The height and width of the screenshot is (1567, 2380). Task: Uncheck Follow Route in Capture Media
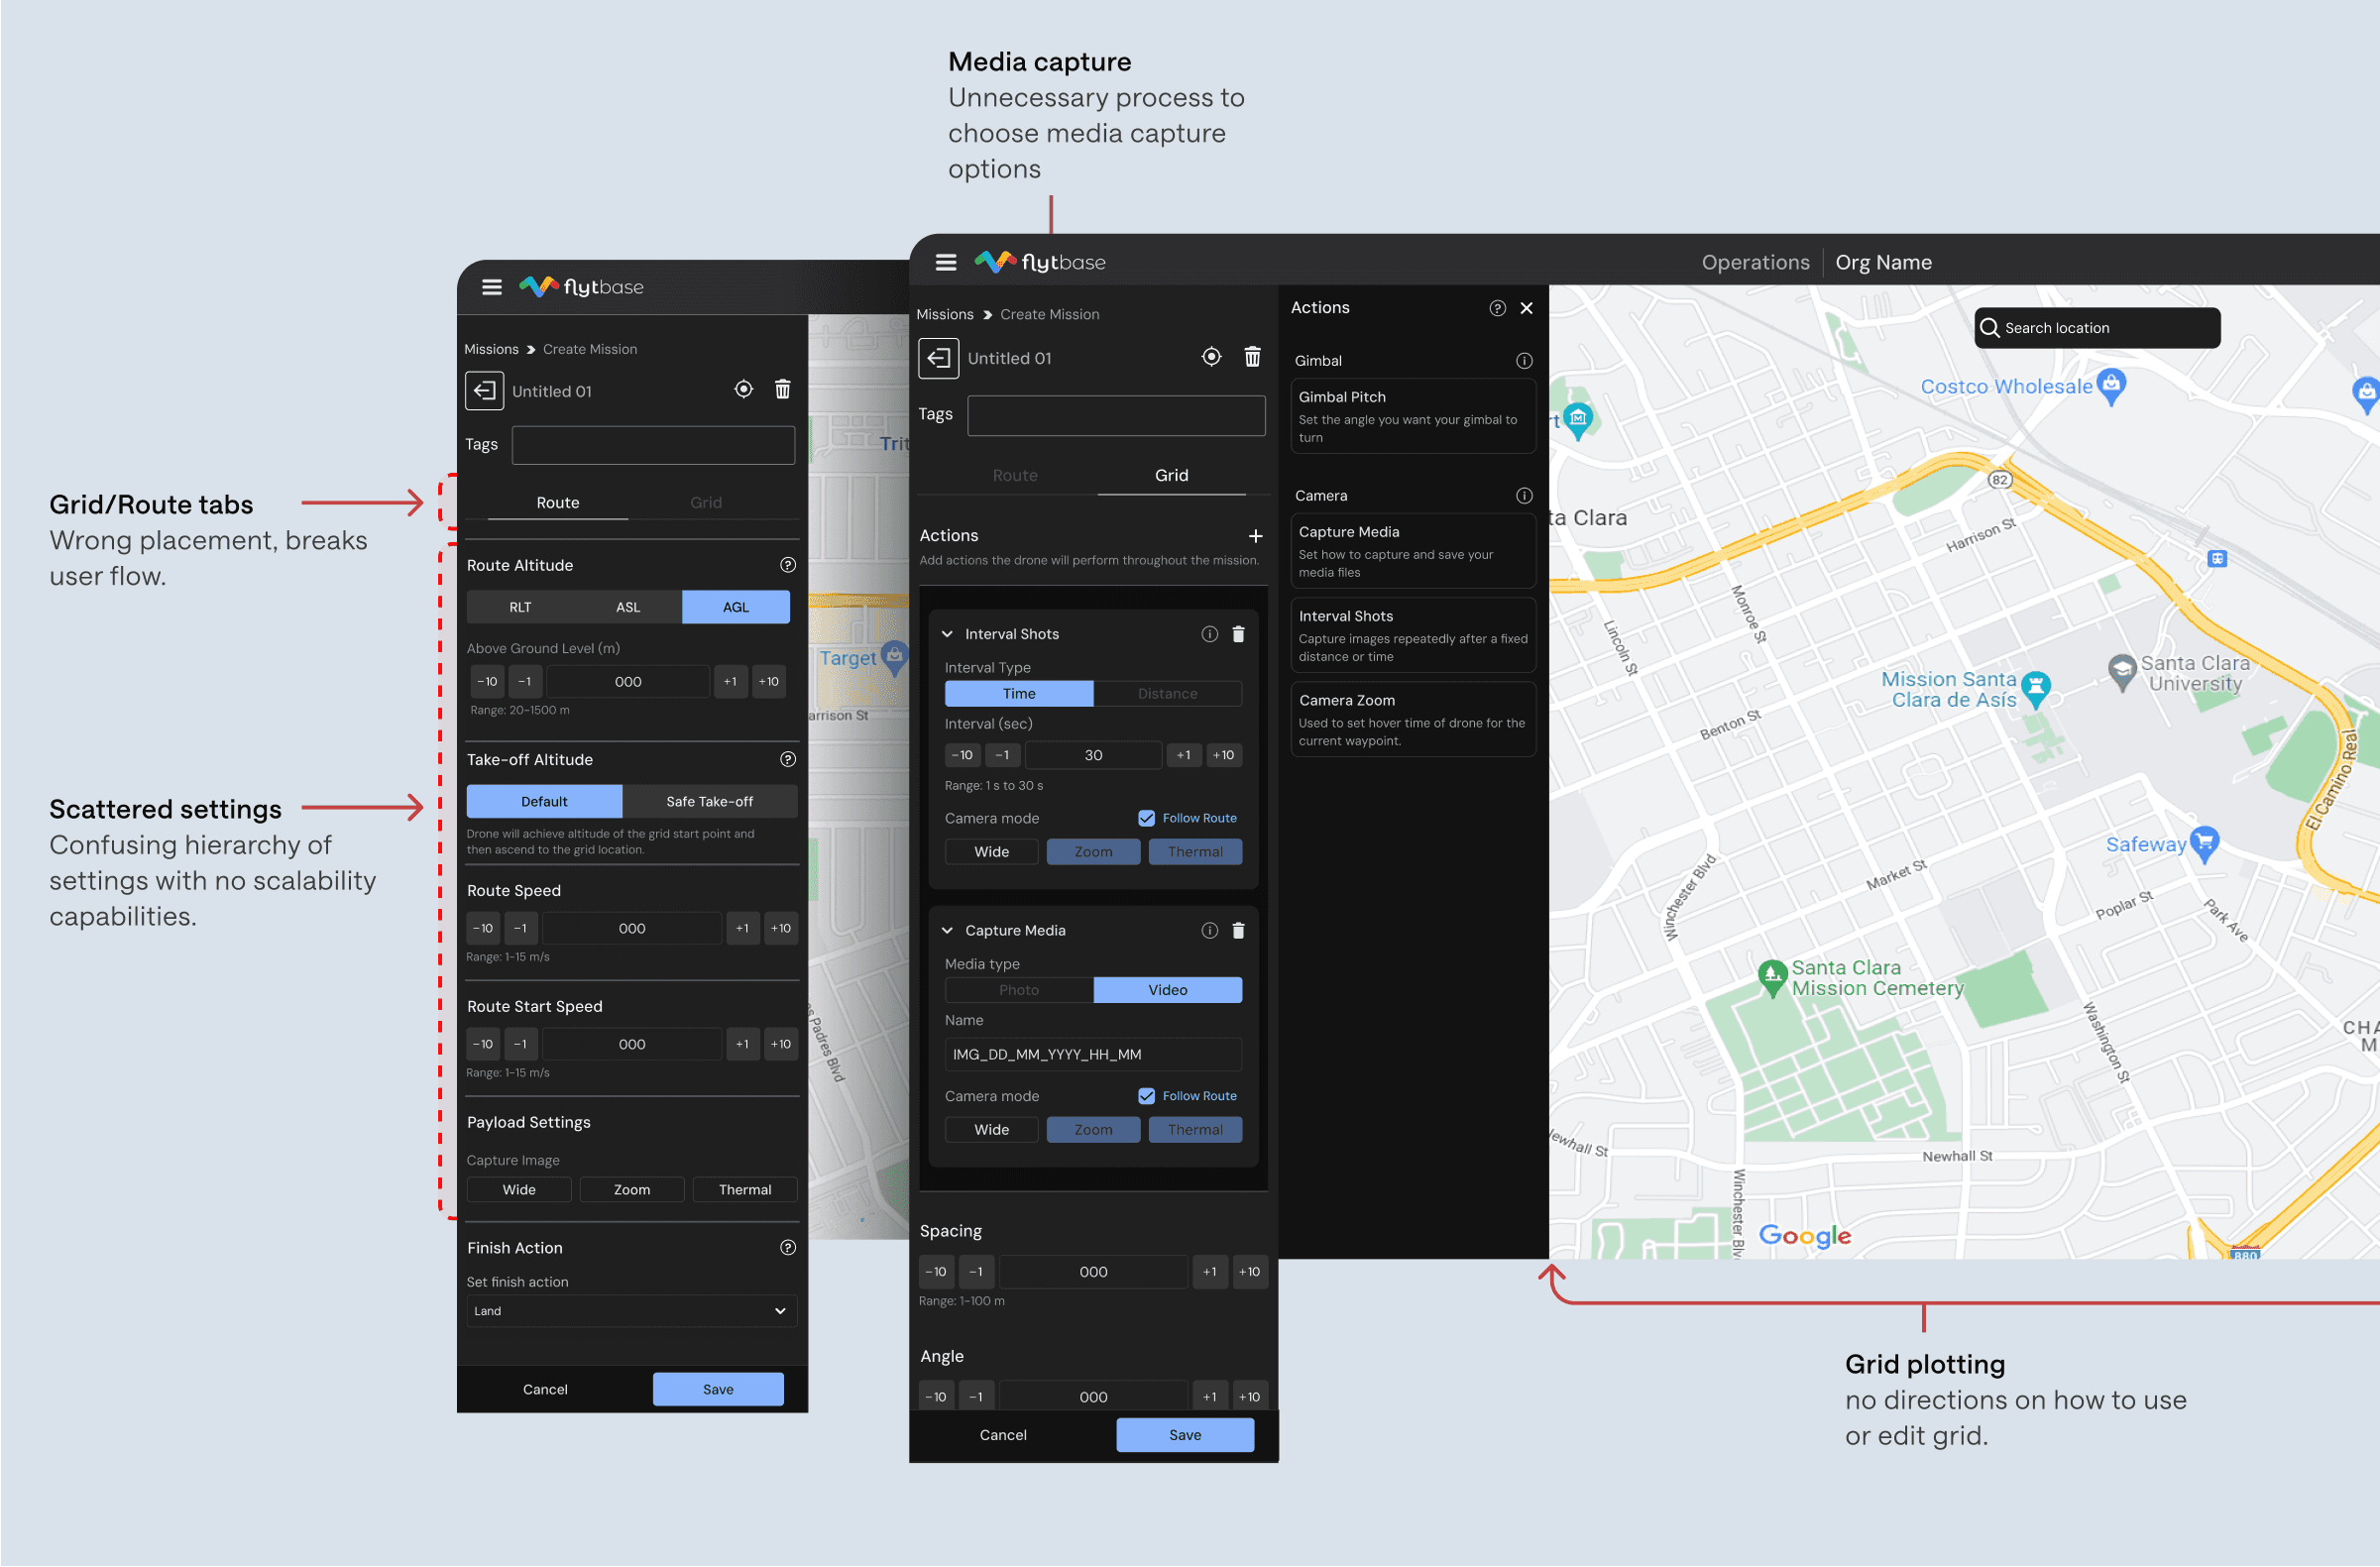click(x=1146, y=1096)
